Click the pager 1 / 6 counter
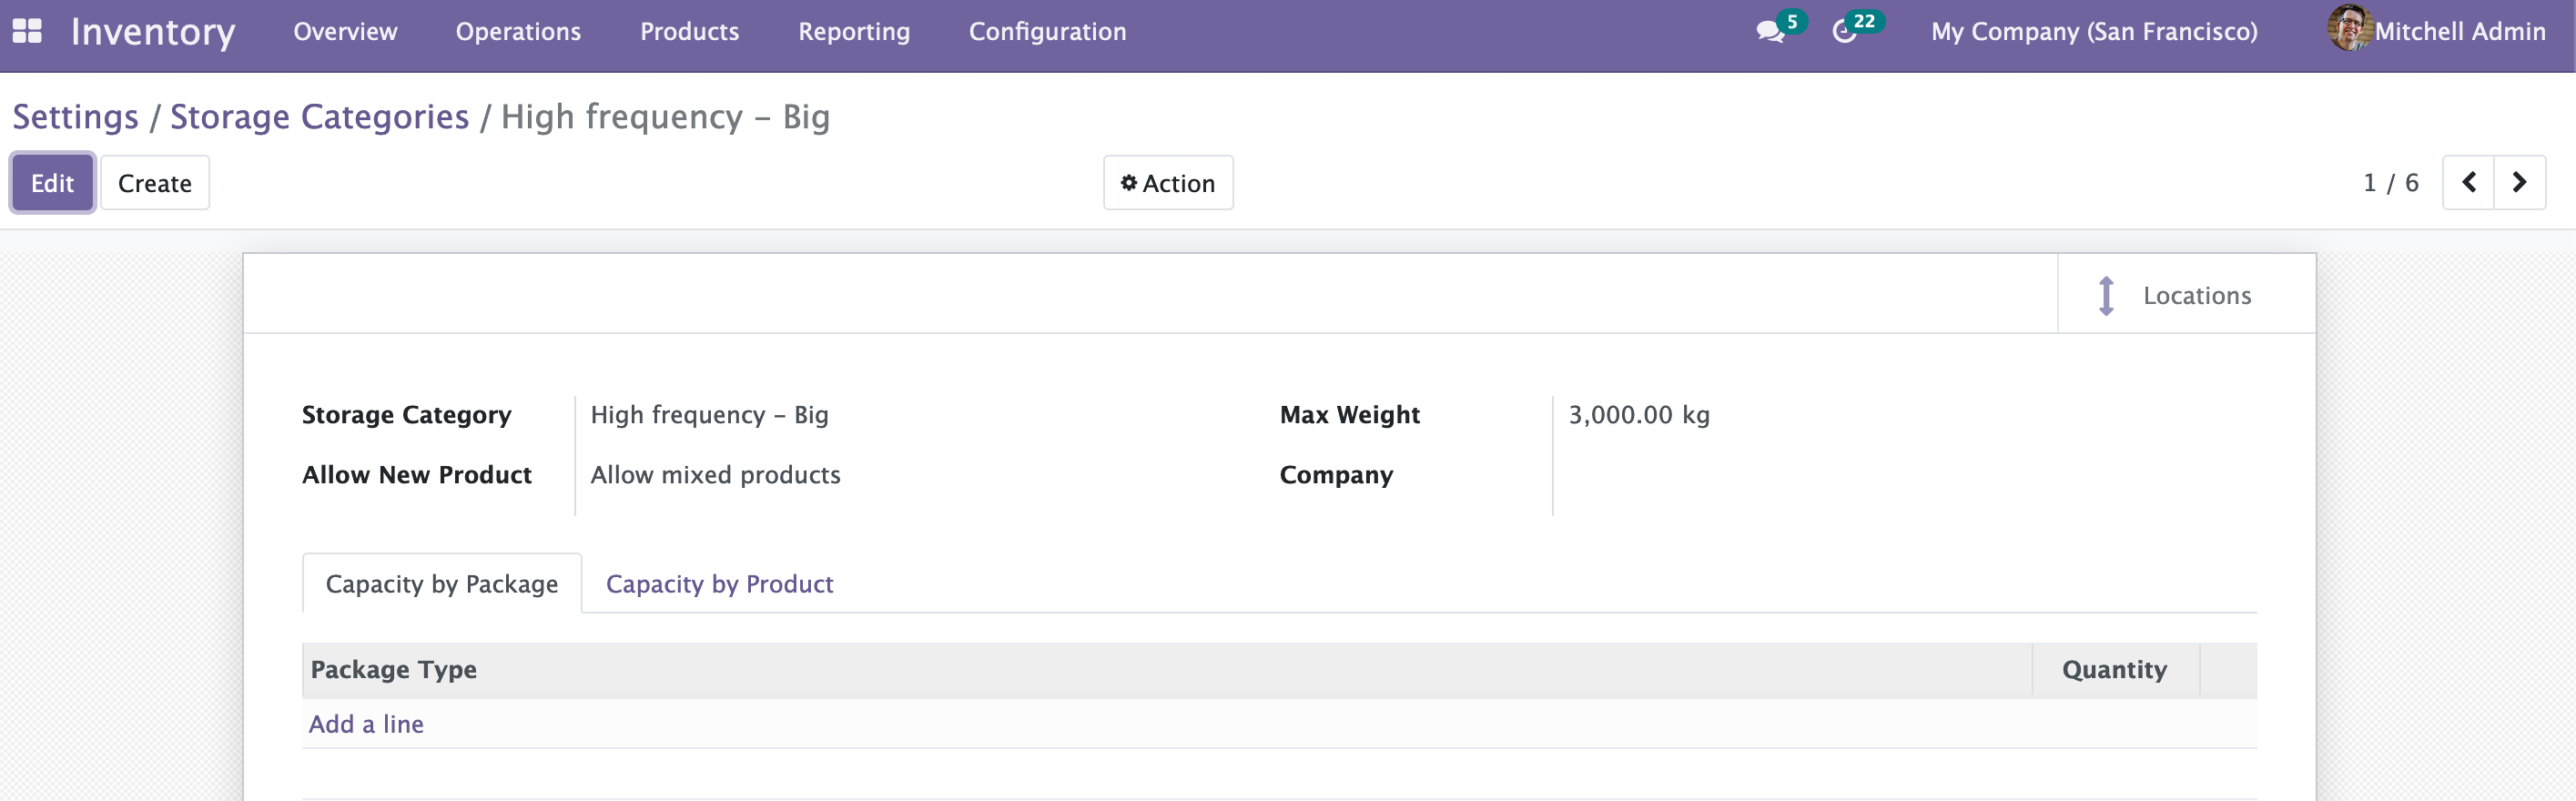This screenshot has height=801, width=2576. pyautogui.click(x=2390, y=183)
